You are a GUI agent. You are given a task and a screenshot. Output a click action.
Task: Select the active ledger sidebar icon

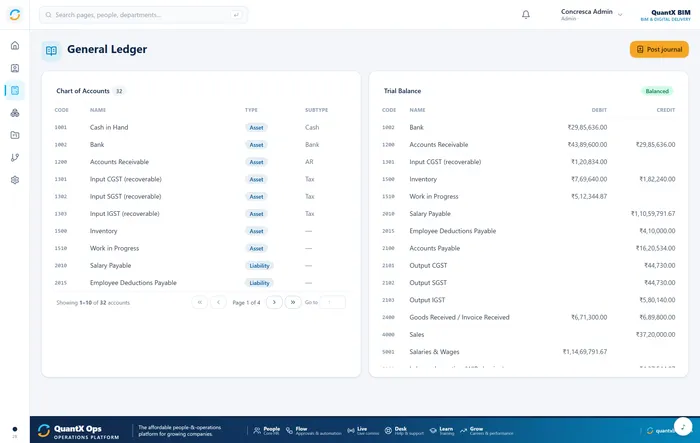tap(15, 90)
